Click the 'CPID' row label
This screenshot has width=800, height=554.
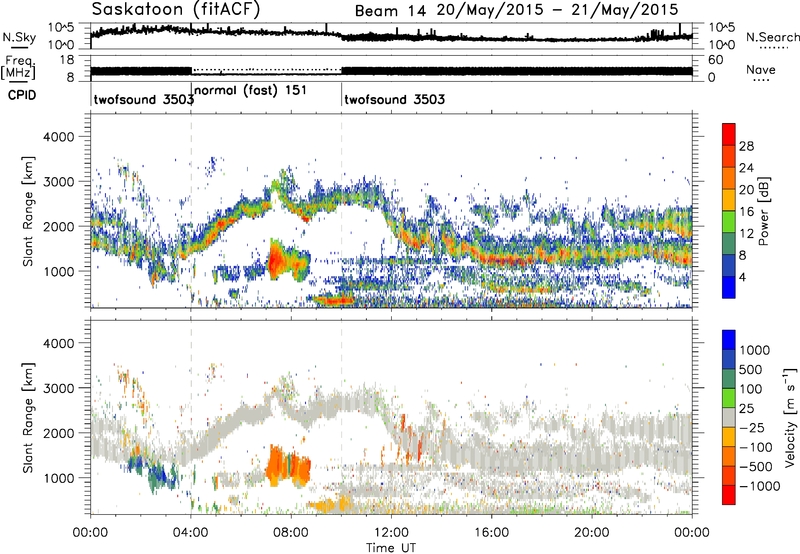(x=22, y=95)
